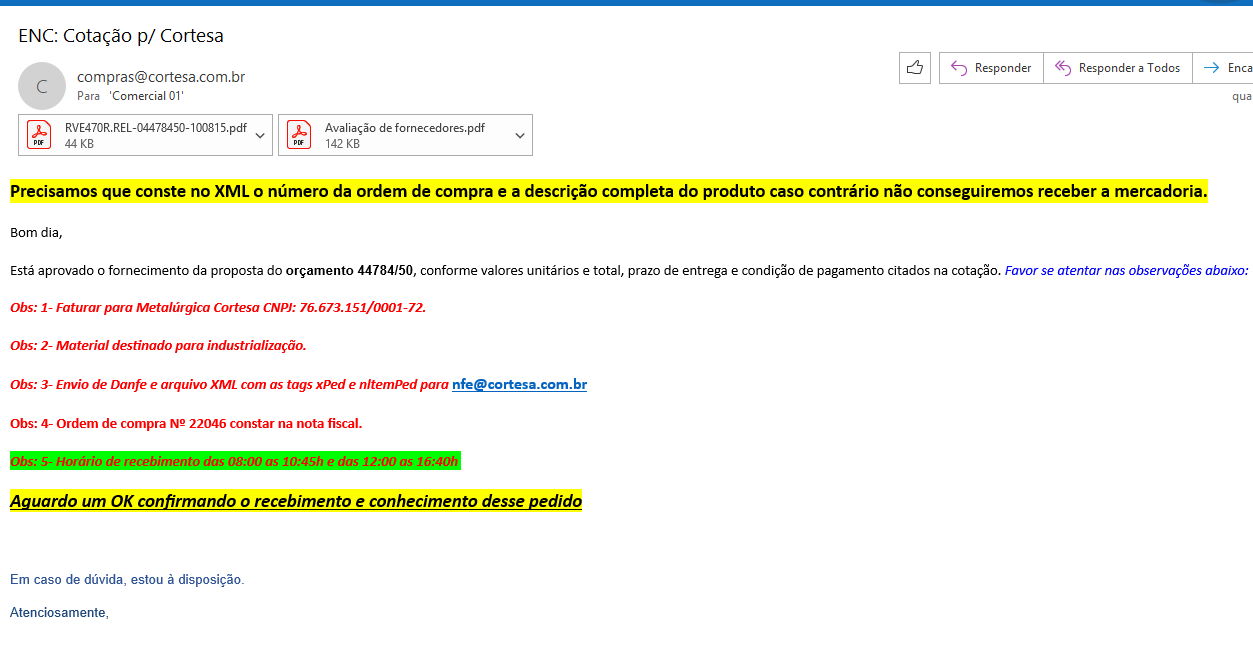Click green highlighted Obs 5 receiving hours line
The height and width of the screenshot is (648, 1253).
tap(234, 461)
